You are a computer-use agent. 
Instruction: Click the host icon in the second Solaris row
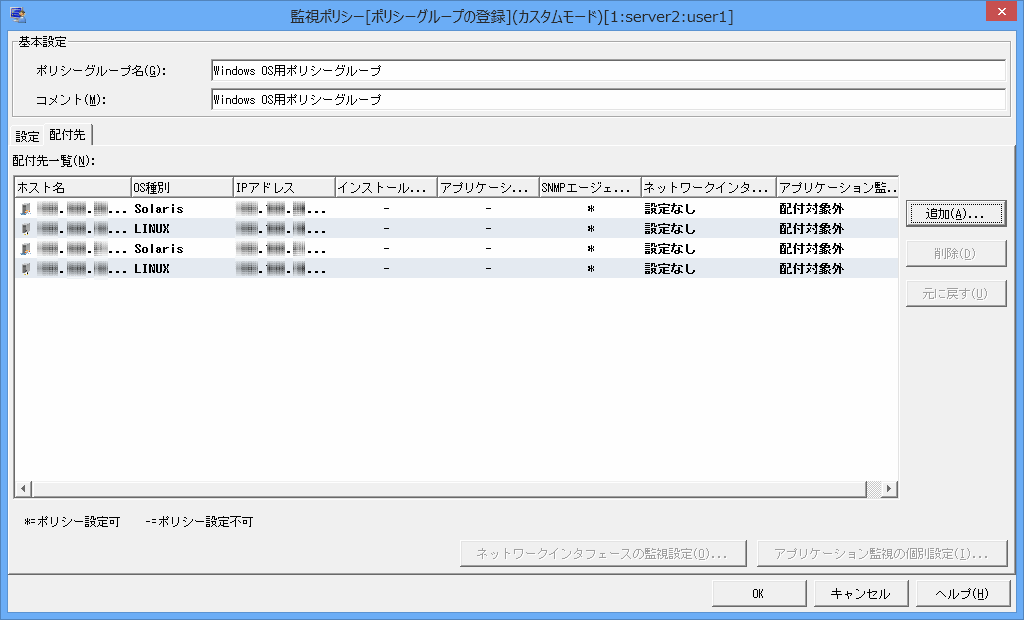(26, 249)
